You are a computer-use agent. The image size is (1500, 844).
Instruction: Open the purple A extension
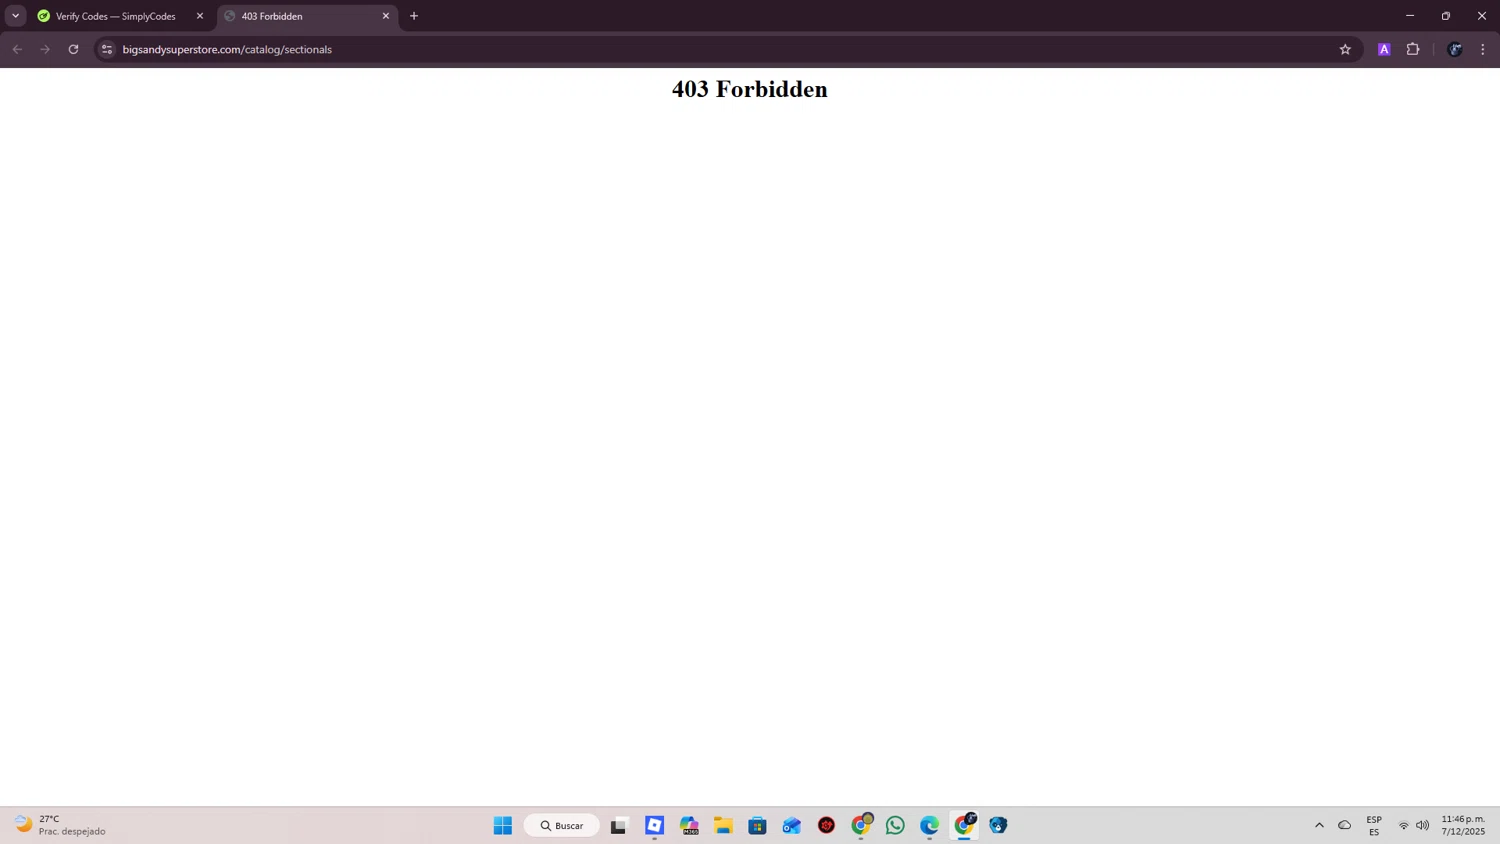pos(1384,49)
